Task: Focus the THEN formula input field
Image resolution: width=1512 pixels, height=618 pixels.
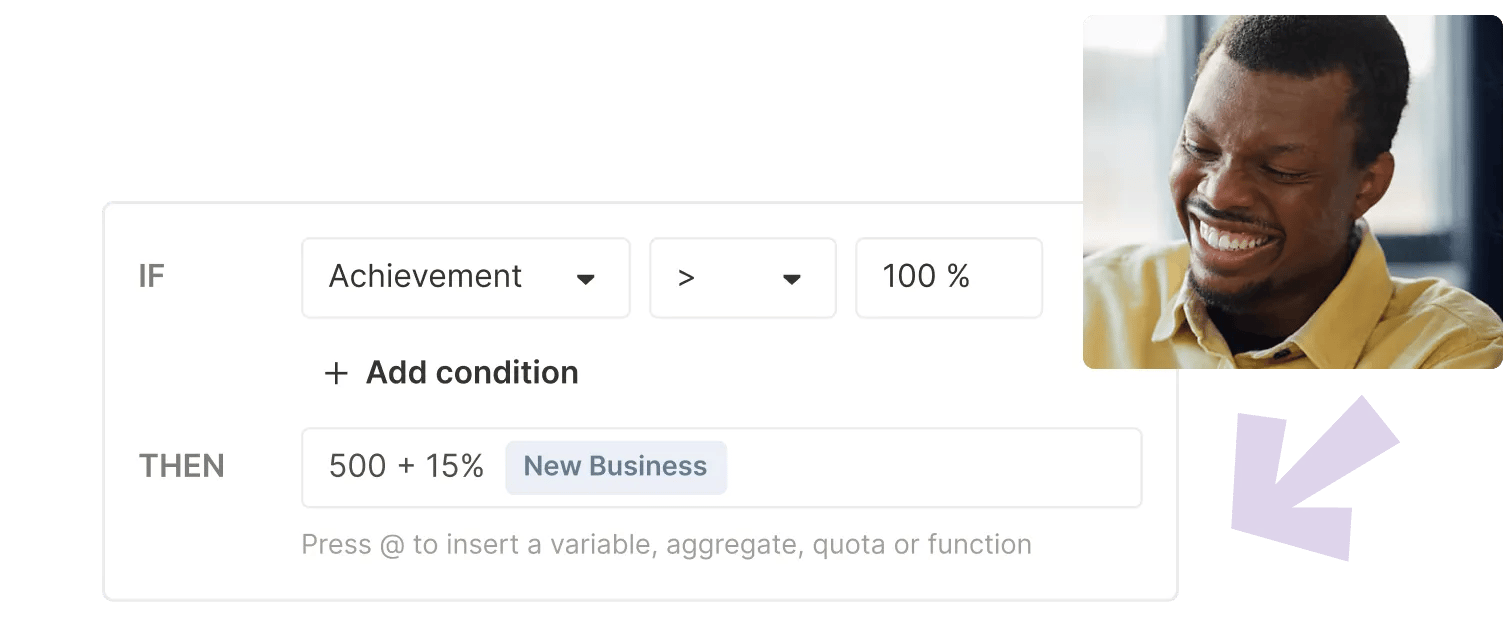Action: click(722, 468)
